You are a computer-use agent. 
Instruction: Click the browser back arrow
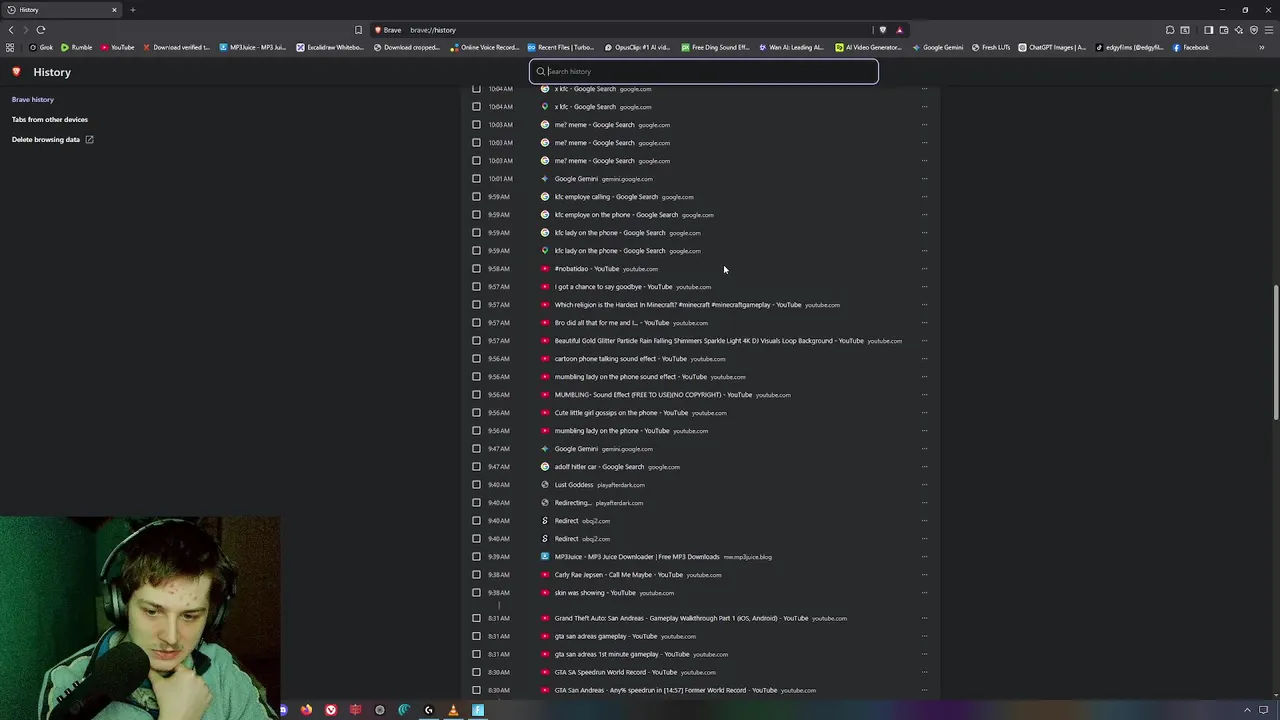11,30
